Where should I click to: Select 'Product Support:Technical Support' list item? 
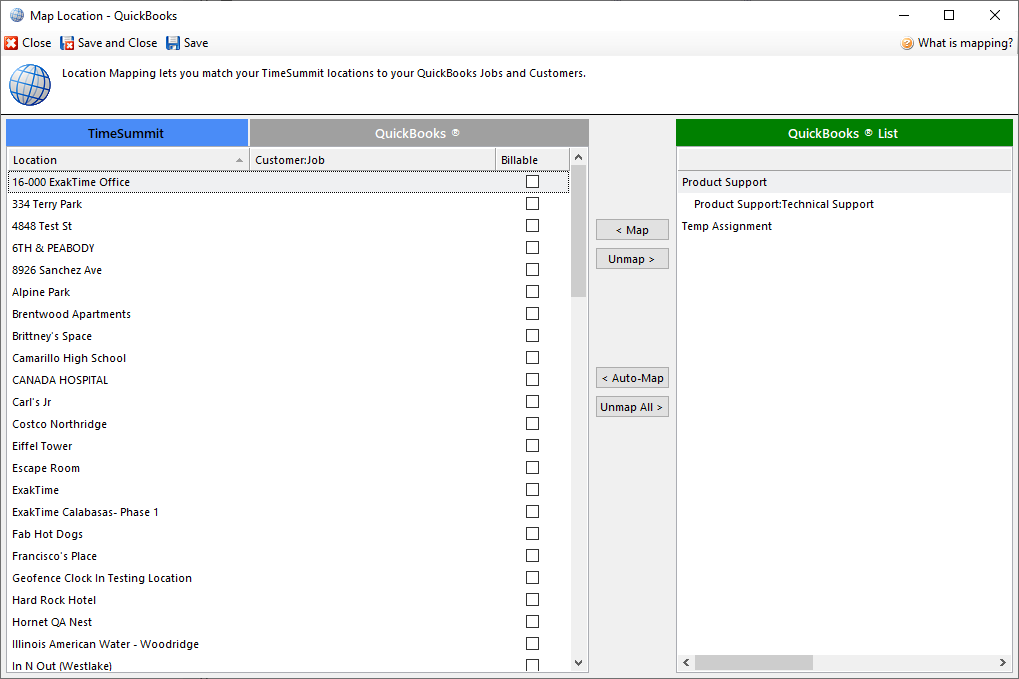(783, 204)
